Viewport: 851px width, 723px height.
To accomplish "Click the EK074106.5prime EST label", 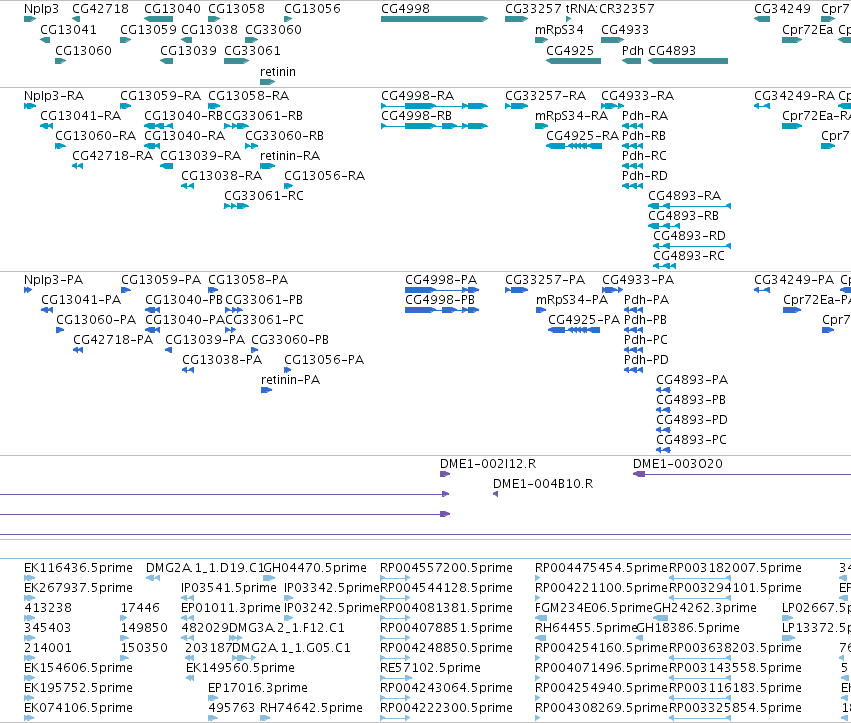I will [x=78, y=708].
